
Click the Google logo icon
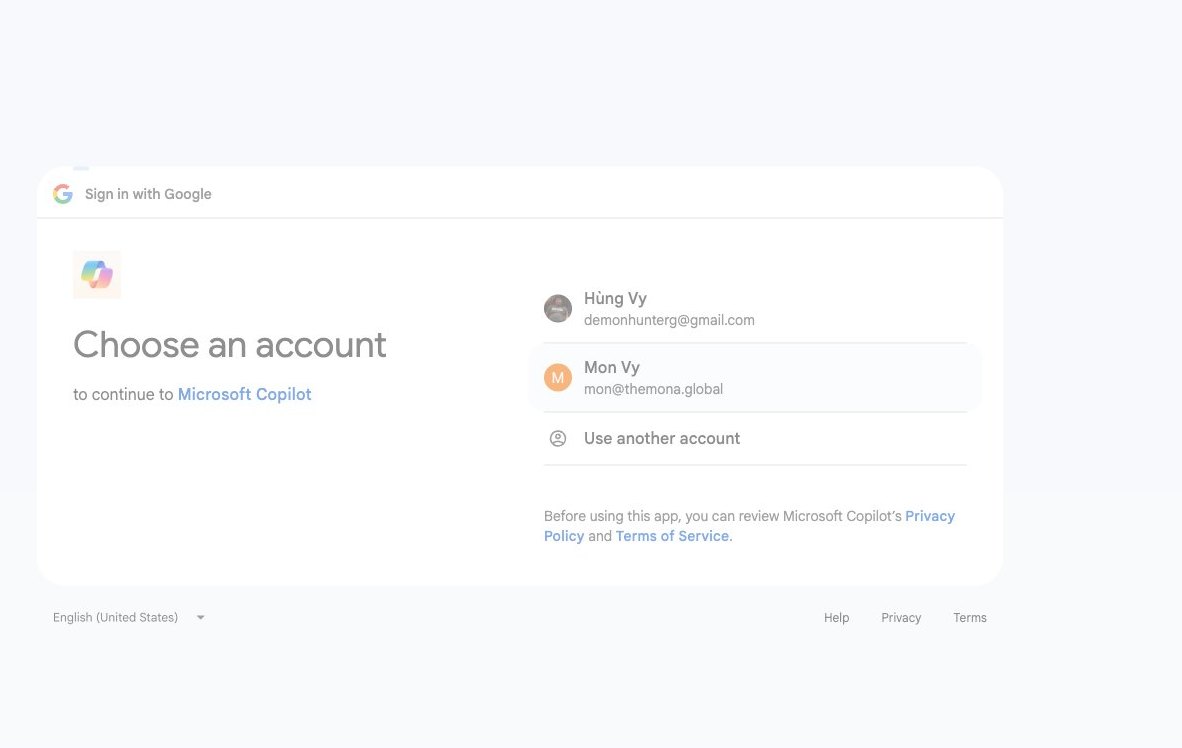tap(63, 194)
